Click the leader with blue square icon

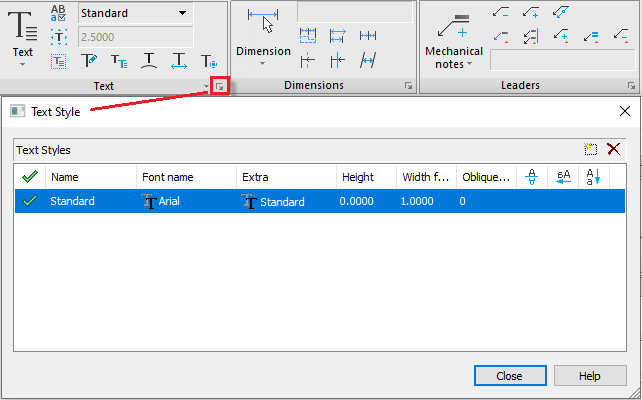(x=561, y=11)
